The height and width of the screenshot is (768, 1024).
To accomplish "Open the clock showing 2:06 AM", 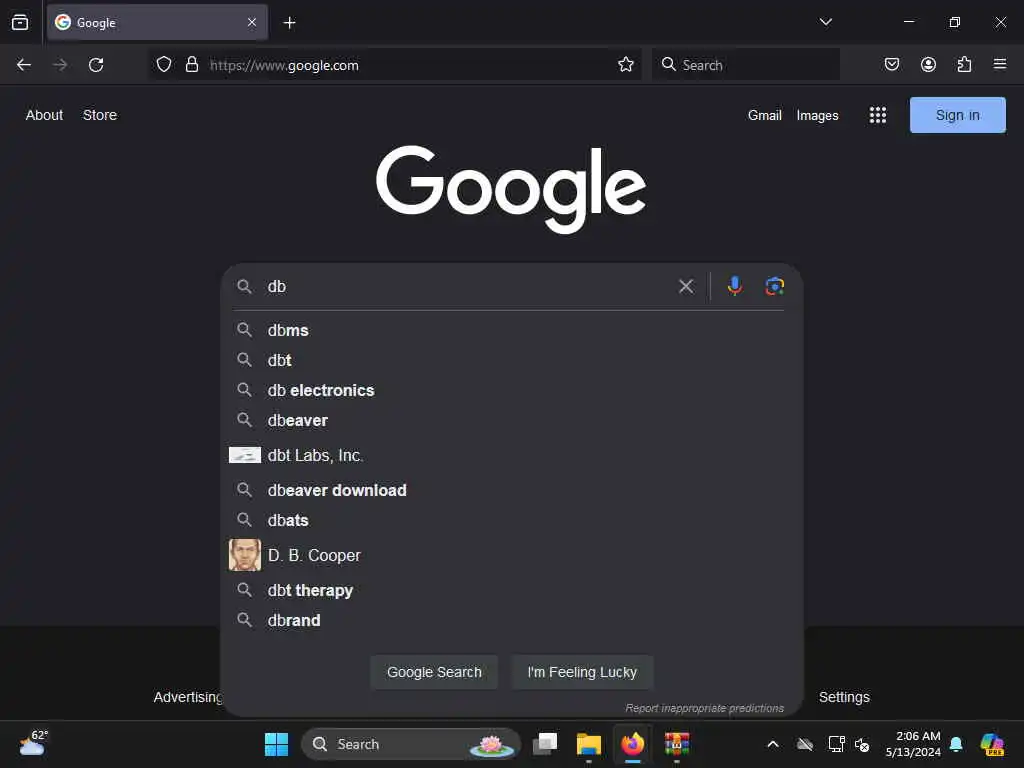I will point(912,744).
